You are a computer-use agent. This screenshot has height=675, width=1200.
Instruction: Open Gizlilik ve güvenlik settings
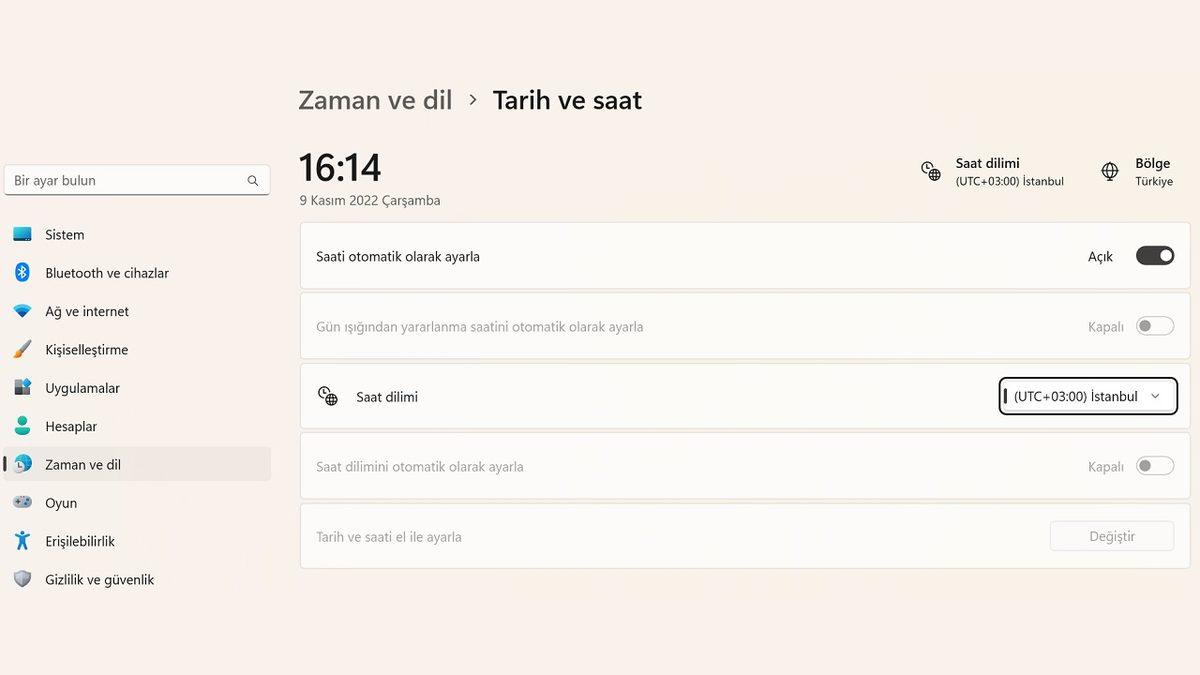[x=98, y=579]
